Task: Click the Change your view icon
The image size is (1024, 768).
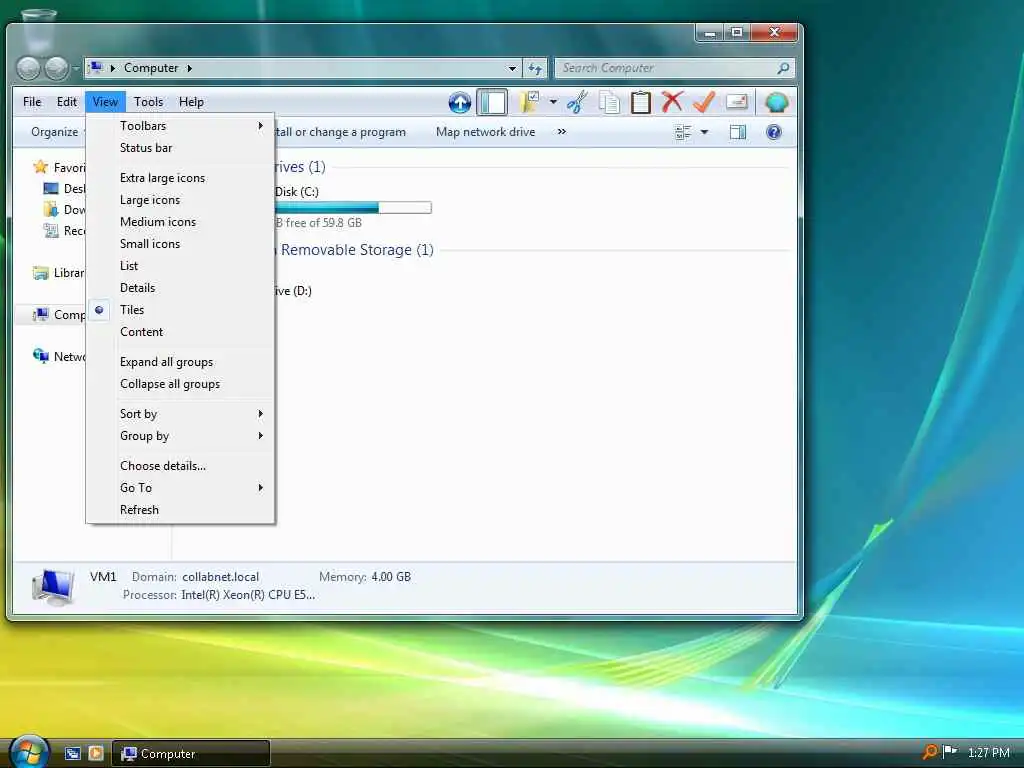Action: coord(683,132)
